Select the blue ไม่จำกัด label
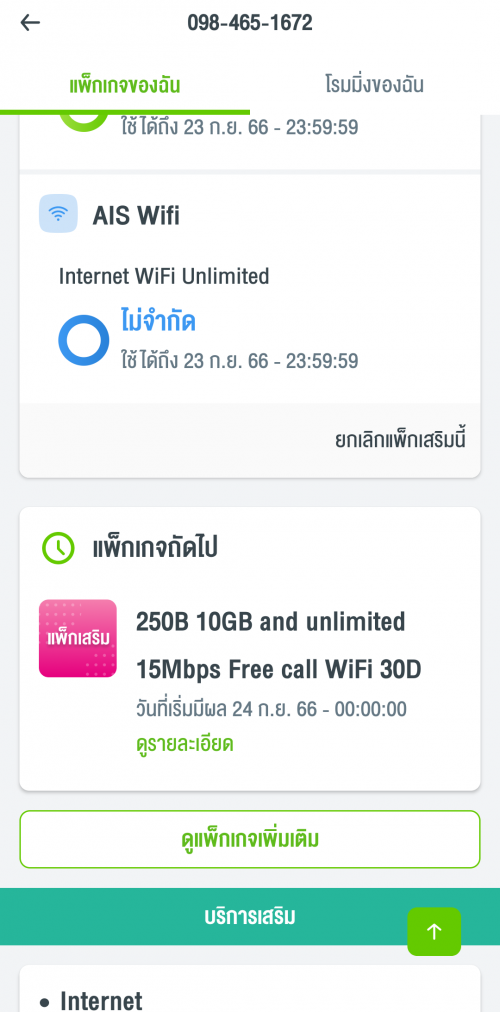The width and height of the screenshot is (500, 1012). [x=158, y=320]
